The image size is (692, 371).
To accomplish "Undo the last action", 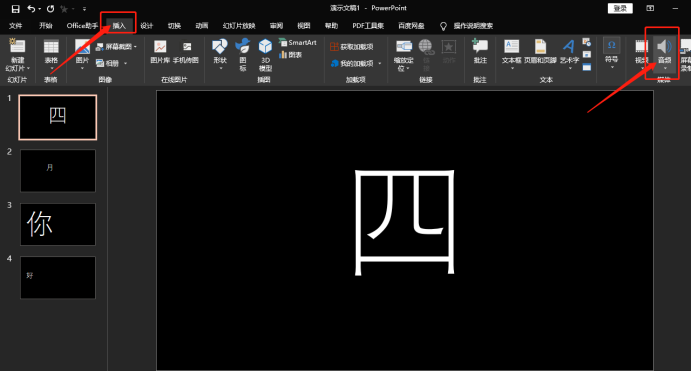I will (31, 9).
